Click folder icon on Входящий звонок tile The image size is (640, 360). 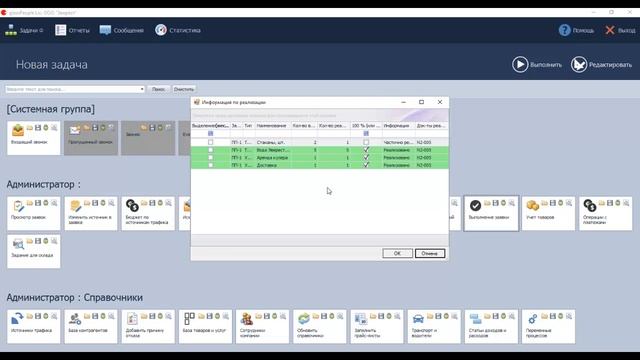click(30, 128)
